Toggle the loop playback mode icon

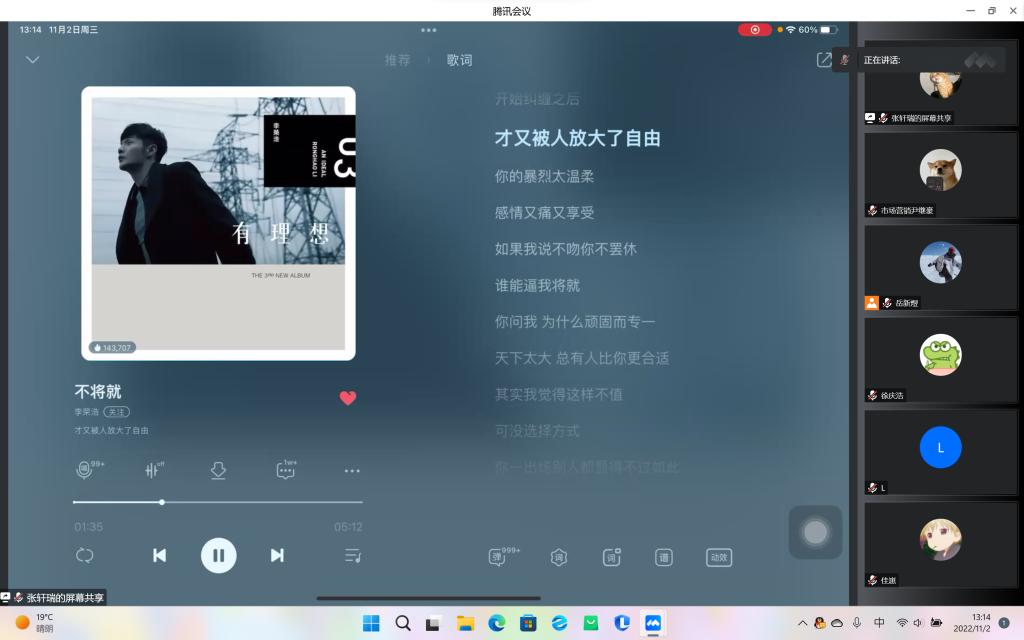[x=85, y=555]
